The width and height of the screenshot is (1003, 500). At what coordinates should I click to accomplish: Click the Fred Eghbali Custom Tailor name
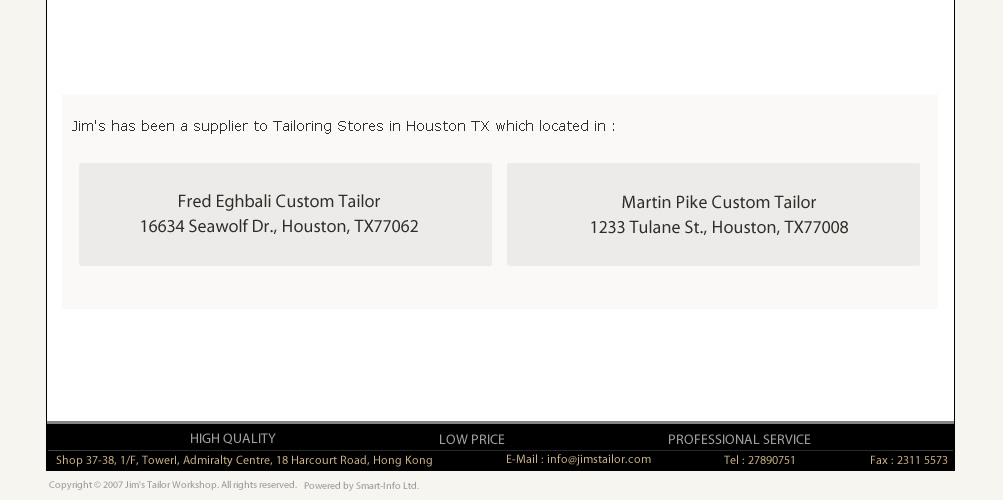(278, 202)
